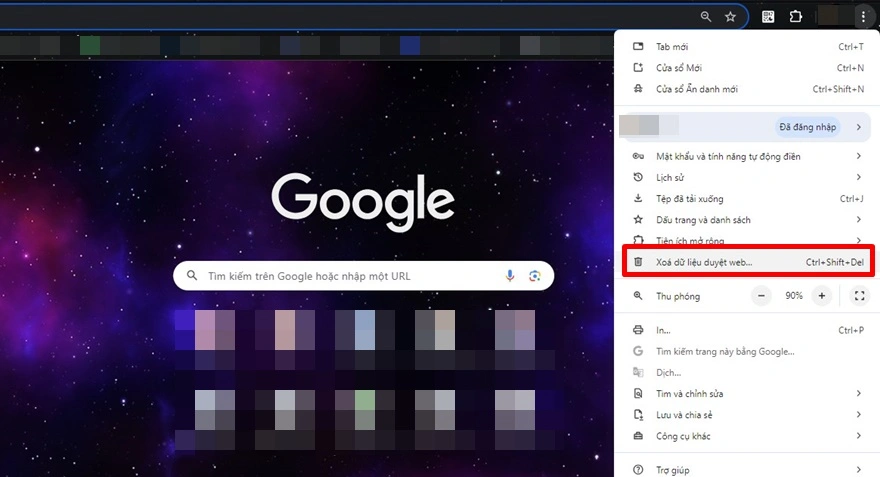Decrease zoom with the minus button
The image size is (880, 477).
762,296
